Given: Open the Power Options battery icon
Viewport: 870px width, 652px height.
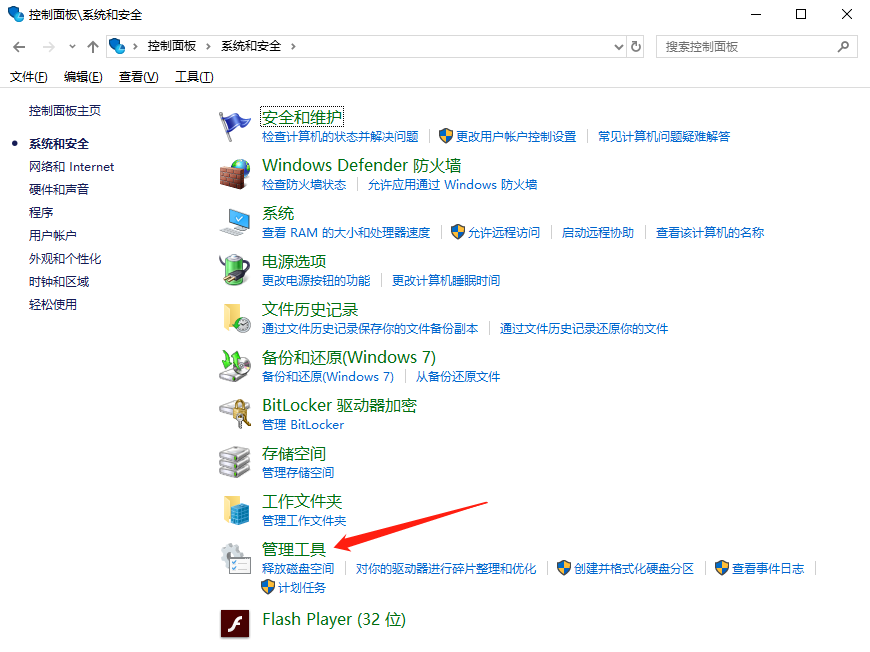Looking at the screenshot, I should click(x=235, y=270).
